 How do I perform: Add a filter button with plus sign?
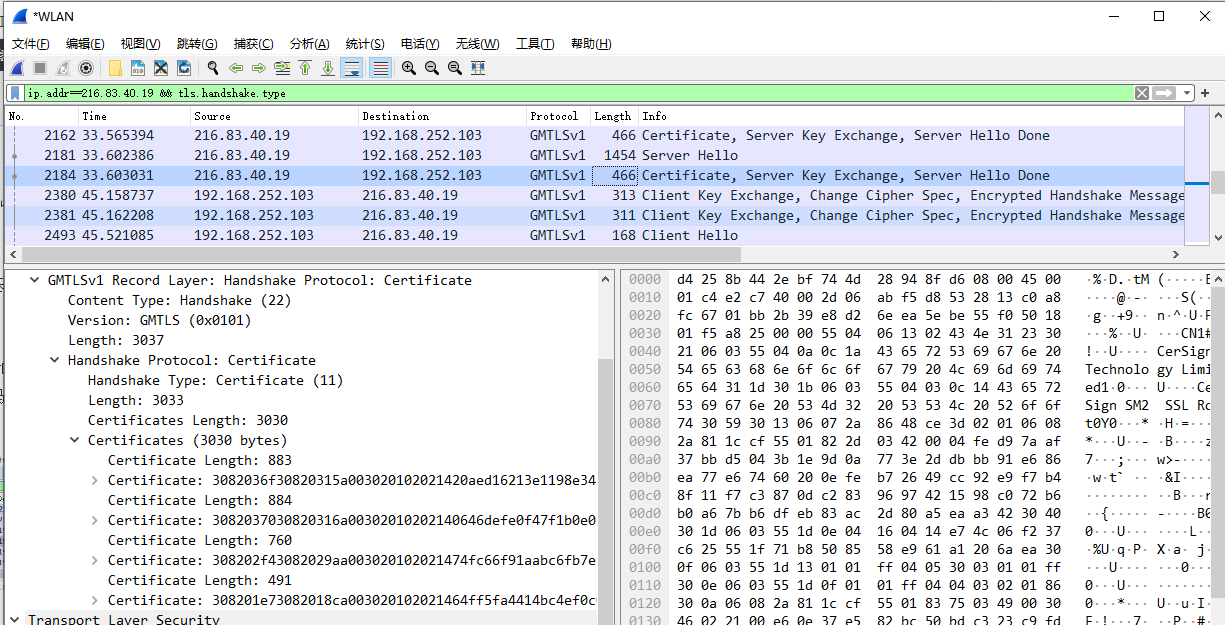[1206, 93]
